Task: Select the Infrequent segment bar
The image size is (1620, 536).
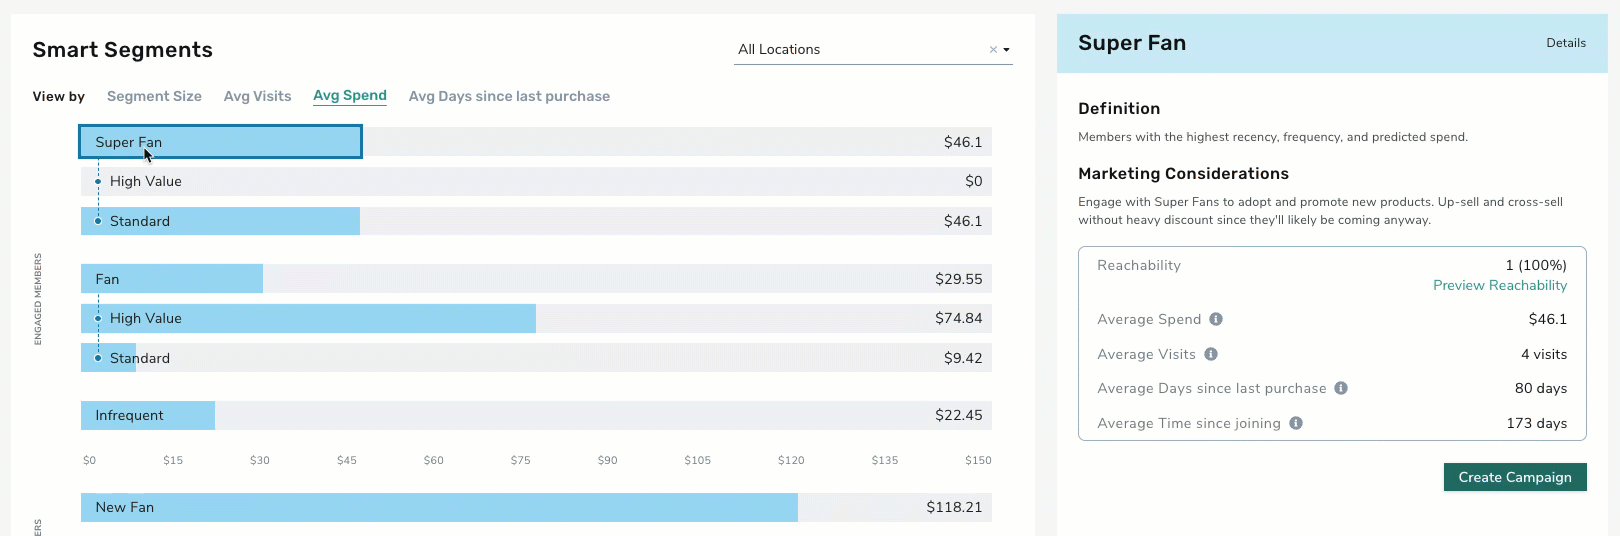Action: point(536,415)
